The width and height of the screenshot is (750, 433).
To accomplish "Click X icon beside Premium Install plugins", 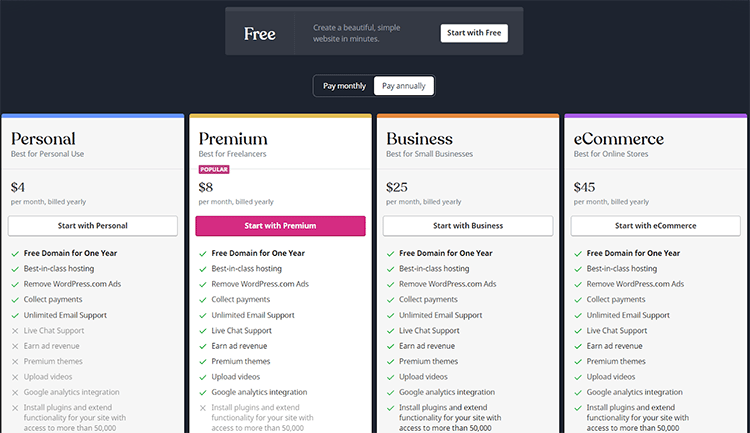I will (x=203, y=408).
